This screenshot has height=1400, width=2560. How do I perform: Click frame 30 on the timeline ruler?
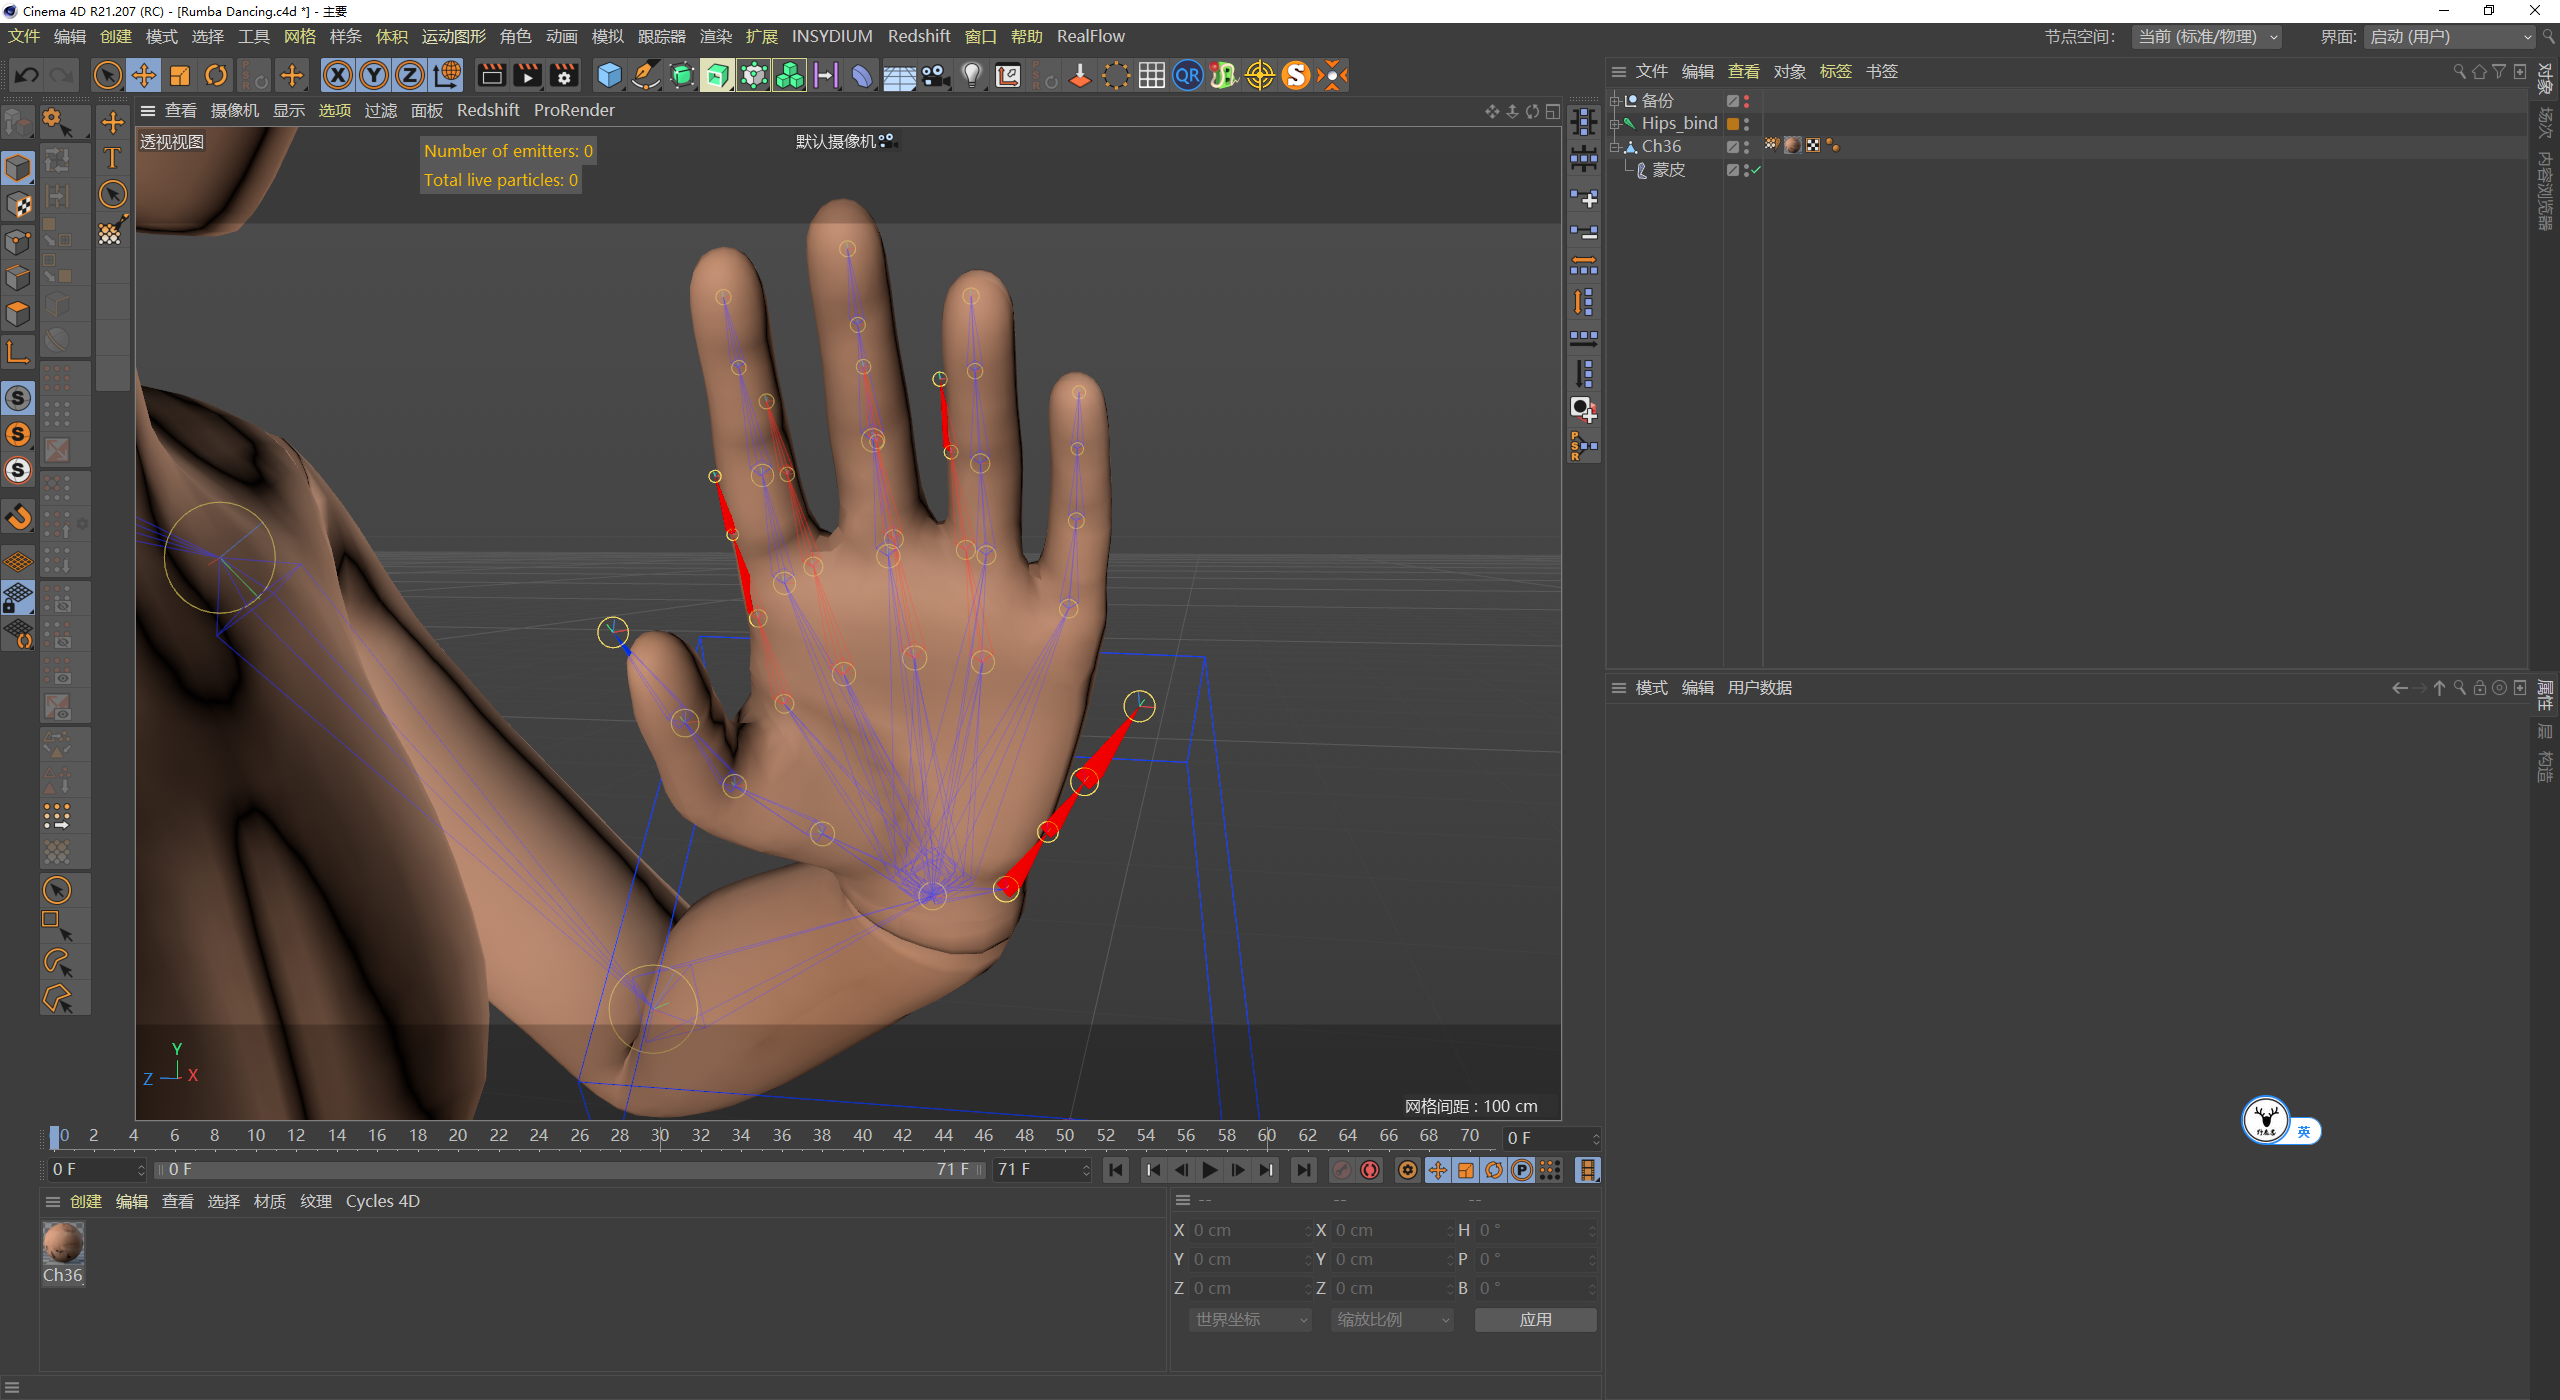pyautogui.click(x=660, y=1136)
